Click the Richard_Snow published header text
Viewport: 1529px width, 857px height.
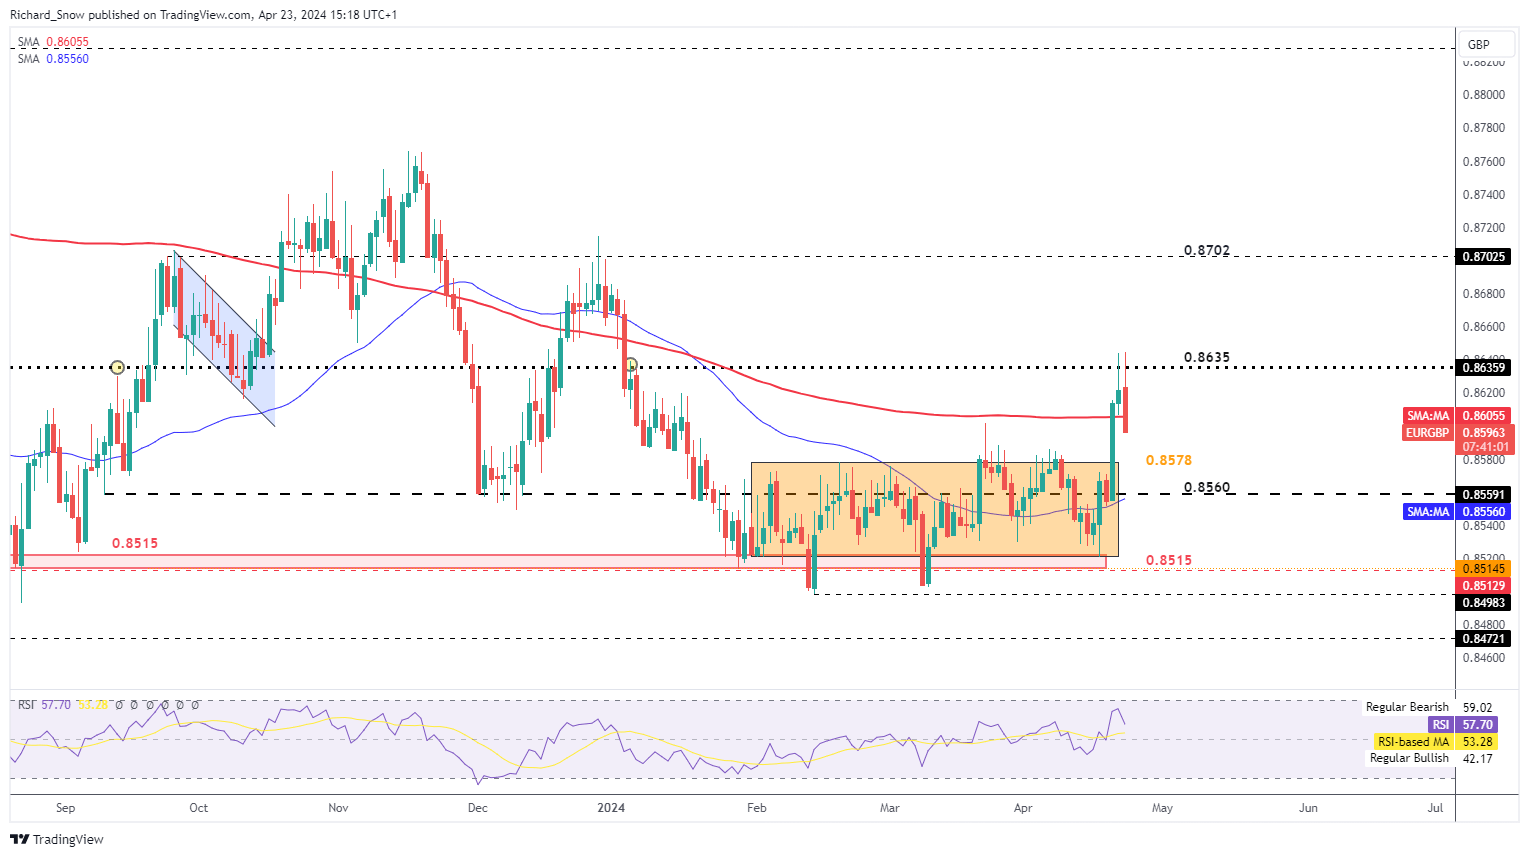(202, 15)
